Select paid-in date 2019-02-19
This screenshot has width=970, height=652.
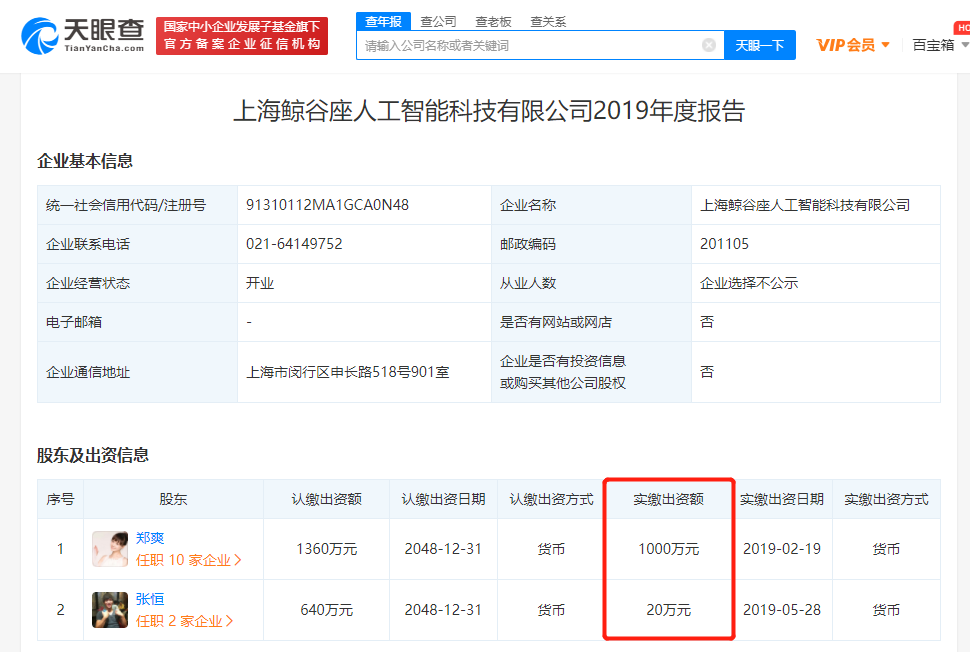[782, 549]
